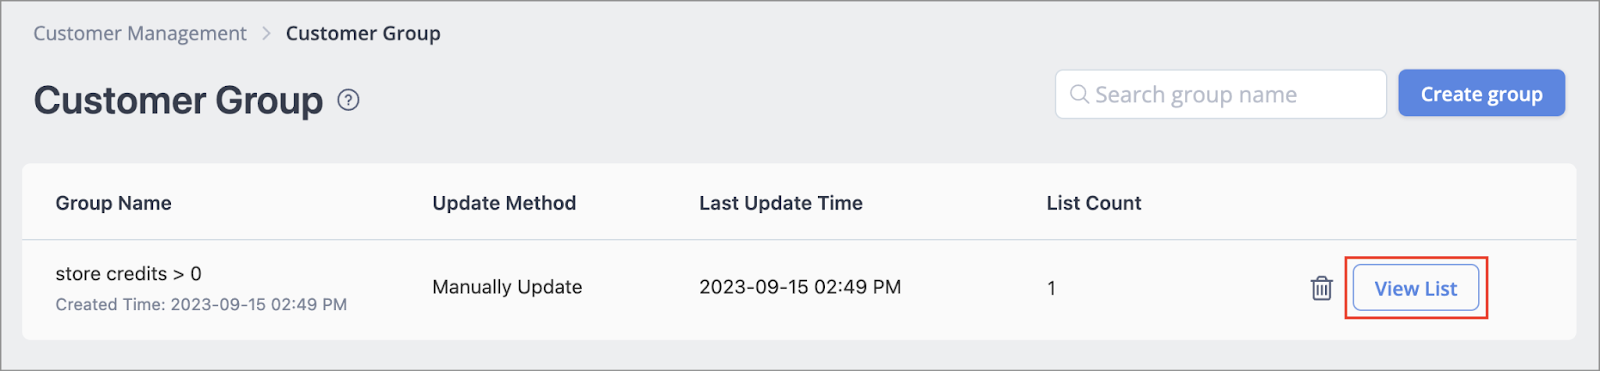Click the magnifier icon in search box
The image size is (1600, 371).
point(1079,94)
